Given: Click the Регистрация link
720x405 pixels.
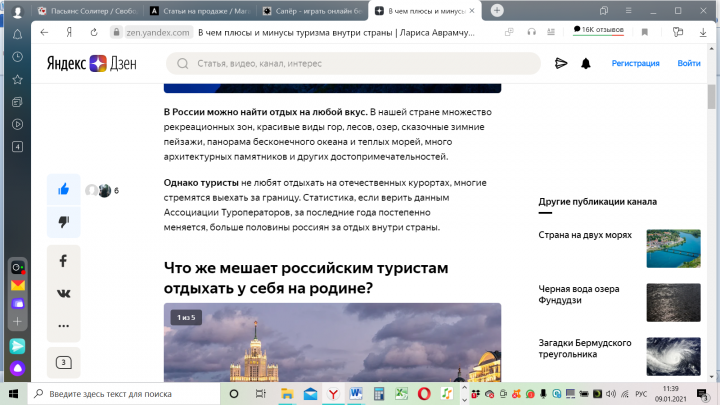Looking at the screenshot, I should tap(636, 63).
